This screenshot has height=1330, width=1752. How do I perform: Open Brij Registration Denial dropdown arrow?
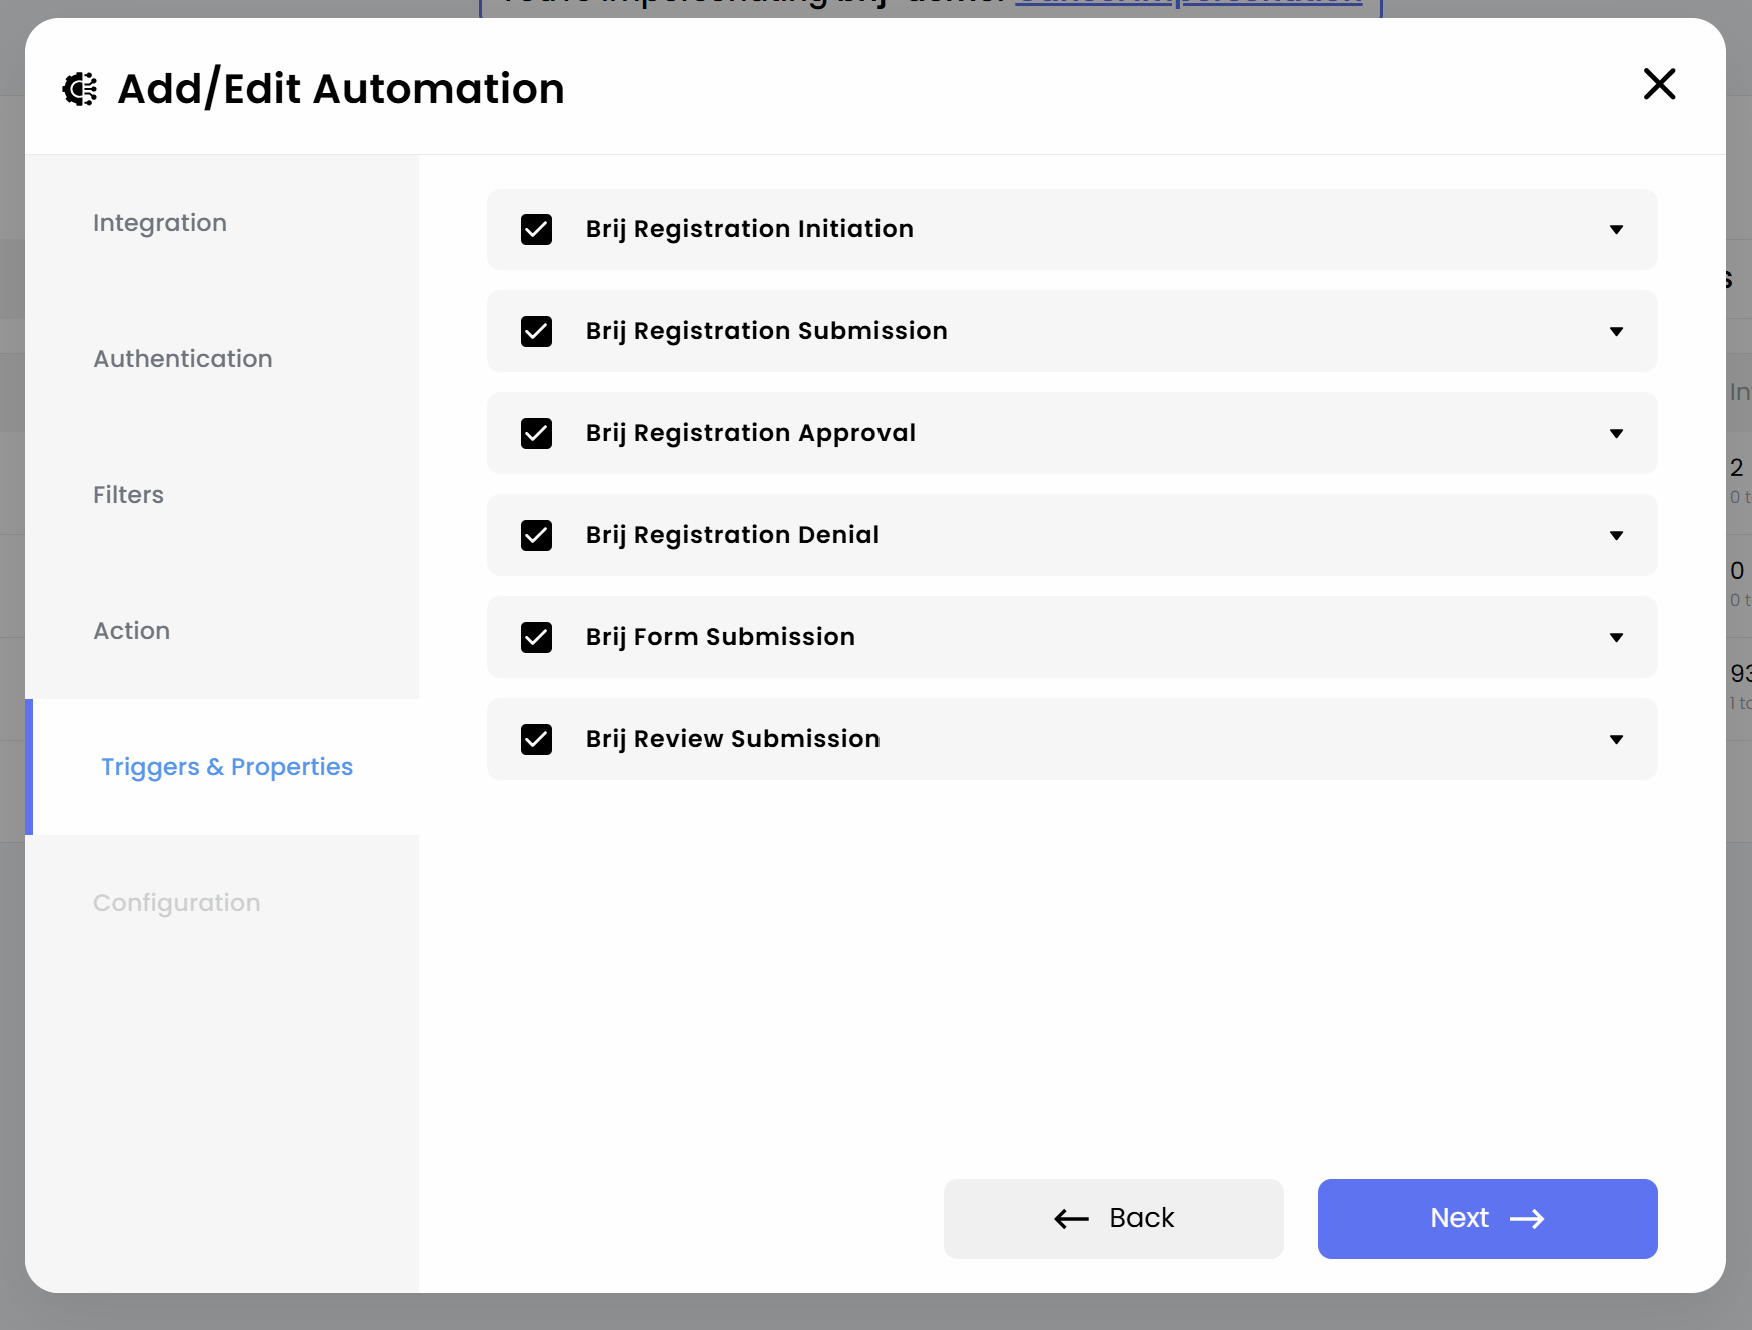(x=1616, y=536)
